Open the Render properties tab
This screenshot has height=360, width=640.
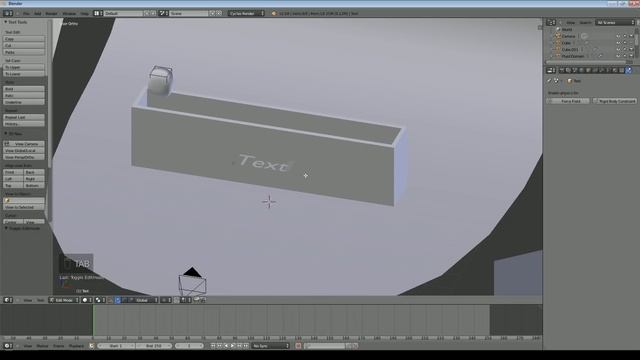coord(562,70)
